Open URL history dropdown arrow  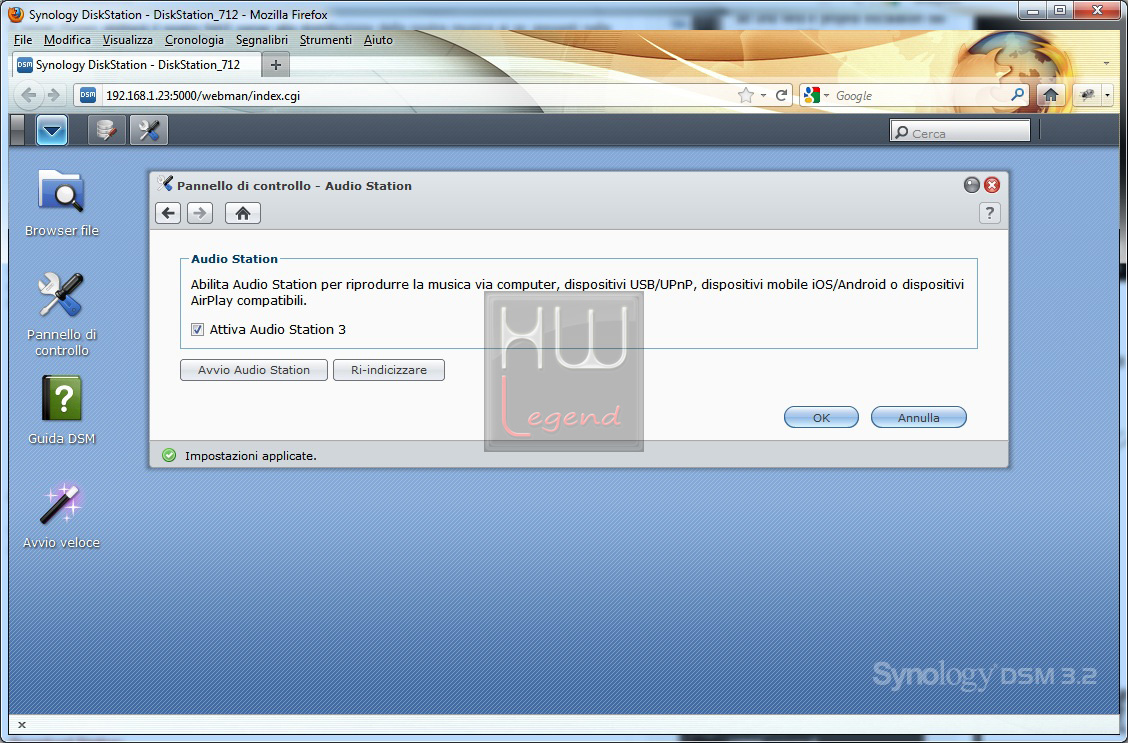click(x=763, y=96)
